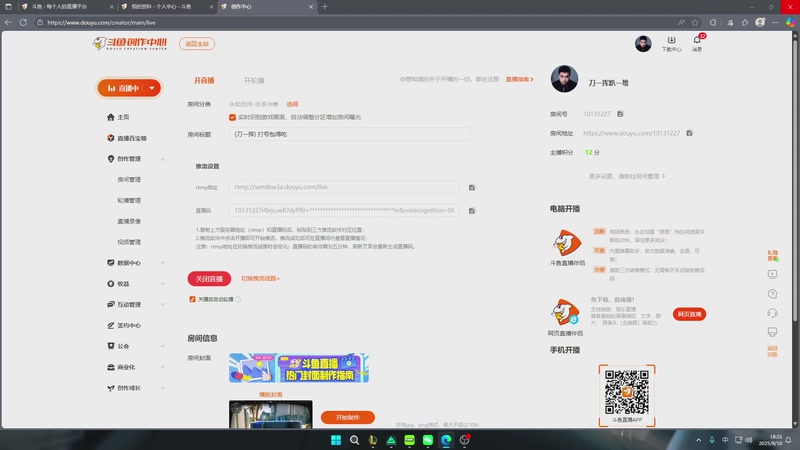Screen dimensions: 800x450
Task: Click the 互动管理 sidebar icon
Action: point(111,305)
